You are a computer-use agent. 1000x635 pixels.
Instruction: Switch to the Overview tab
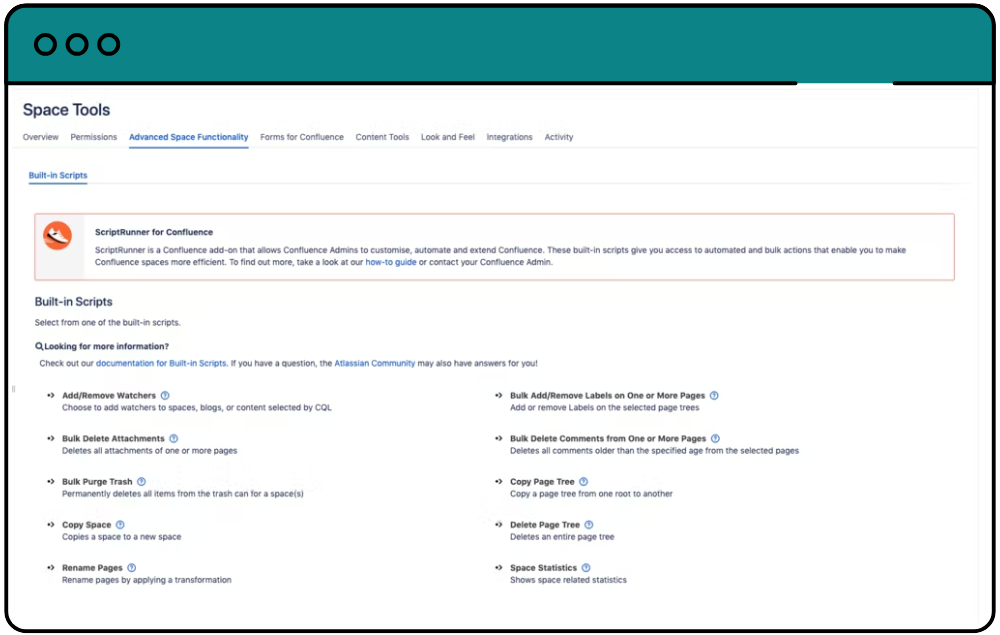click(40, 137)
